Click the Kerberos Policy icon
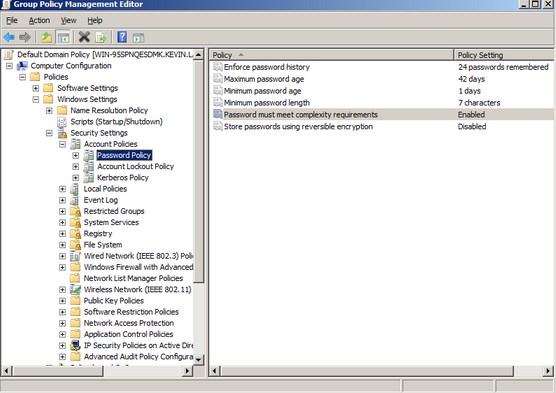Viewport: 556px width, 393px height. click(89, 178)
